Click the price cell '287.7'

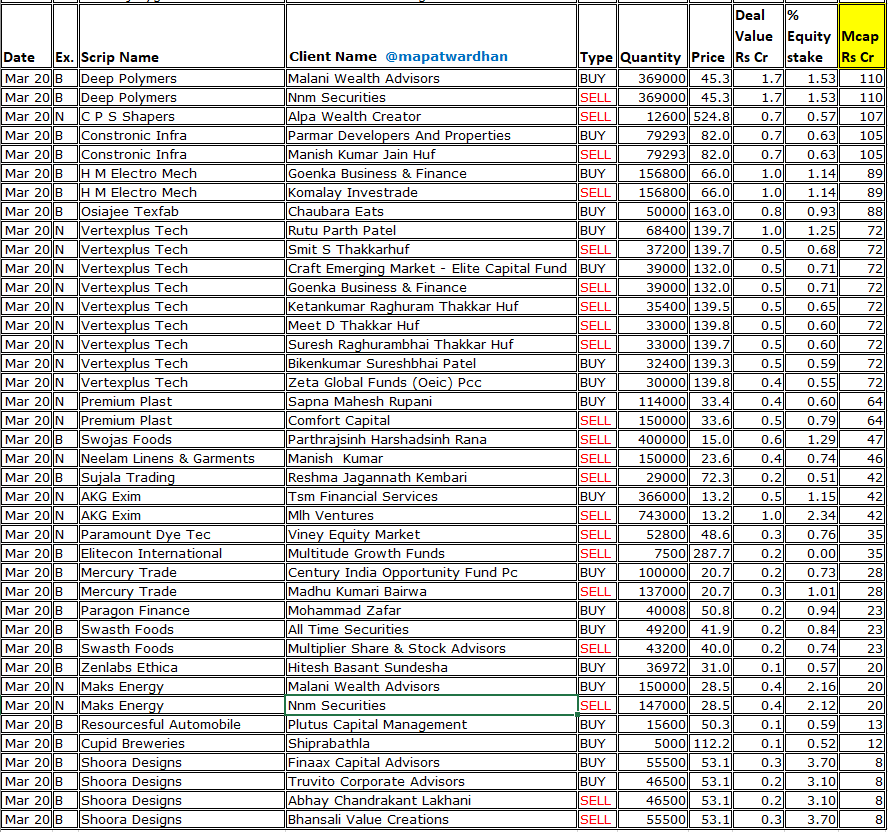pyautogui.click(x=710, y=553)
